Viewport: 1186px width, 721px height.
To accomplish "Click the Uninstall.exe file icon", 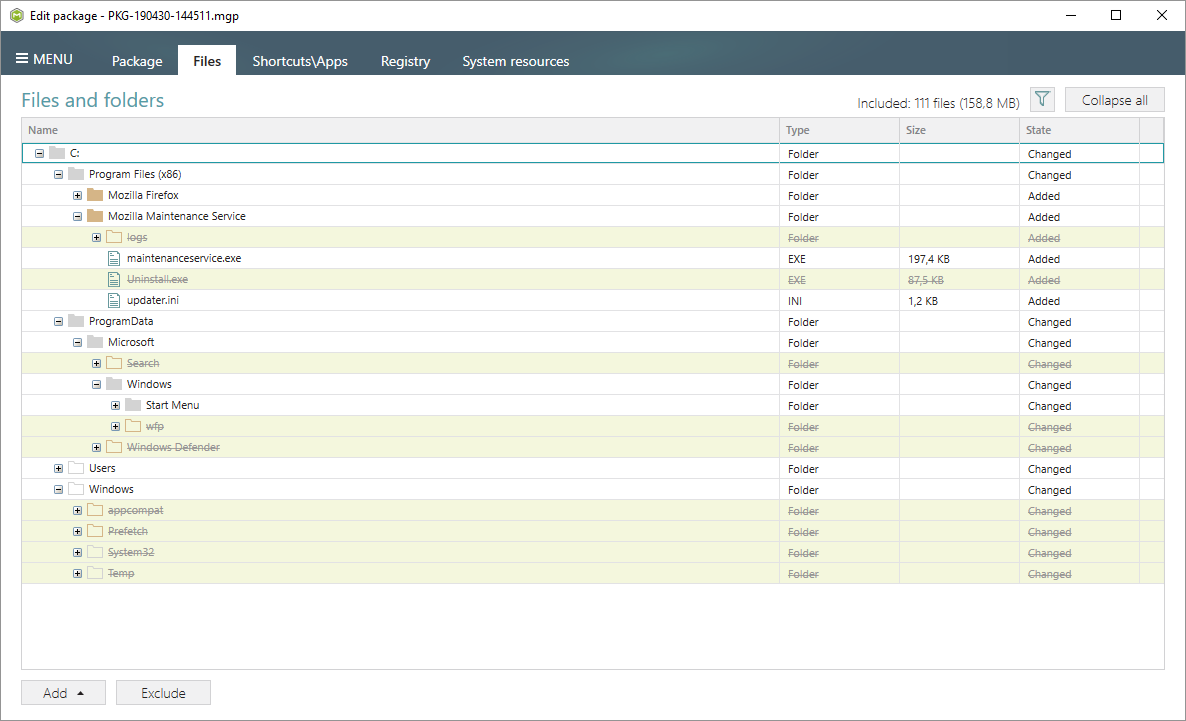I will pos(113,279).
